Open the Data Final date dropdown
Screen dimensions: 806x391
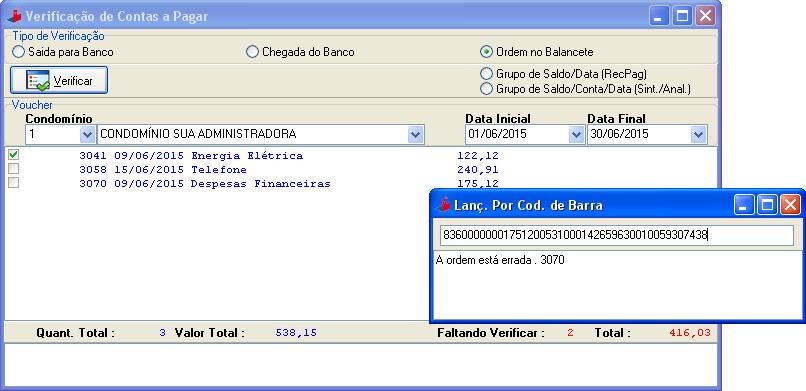[698, 135]
